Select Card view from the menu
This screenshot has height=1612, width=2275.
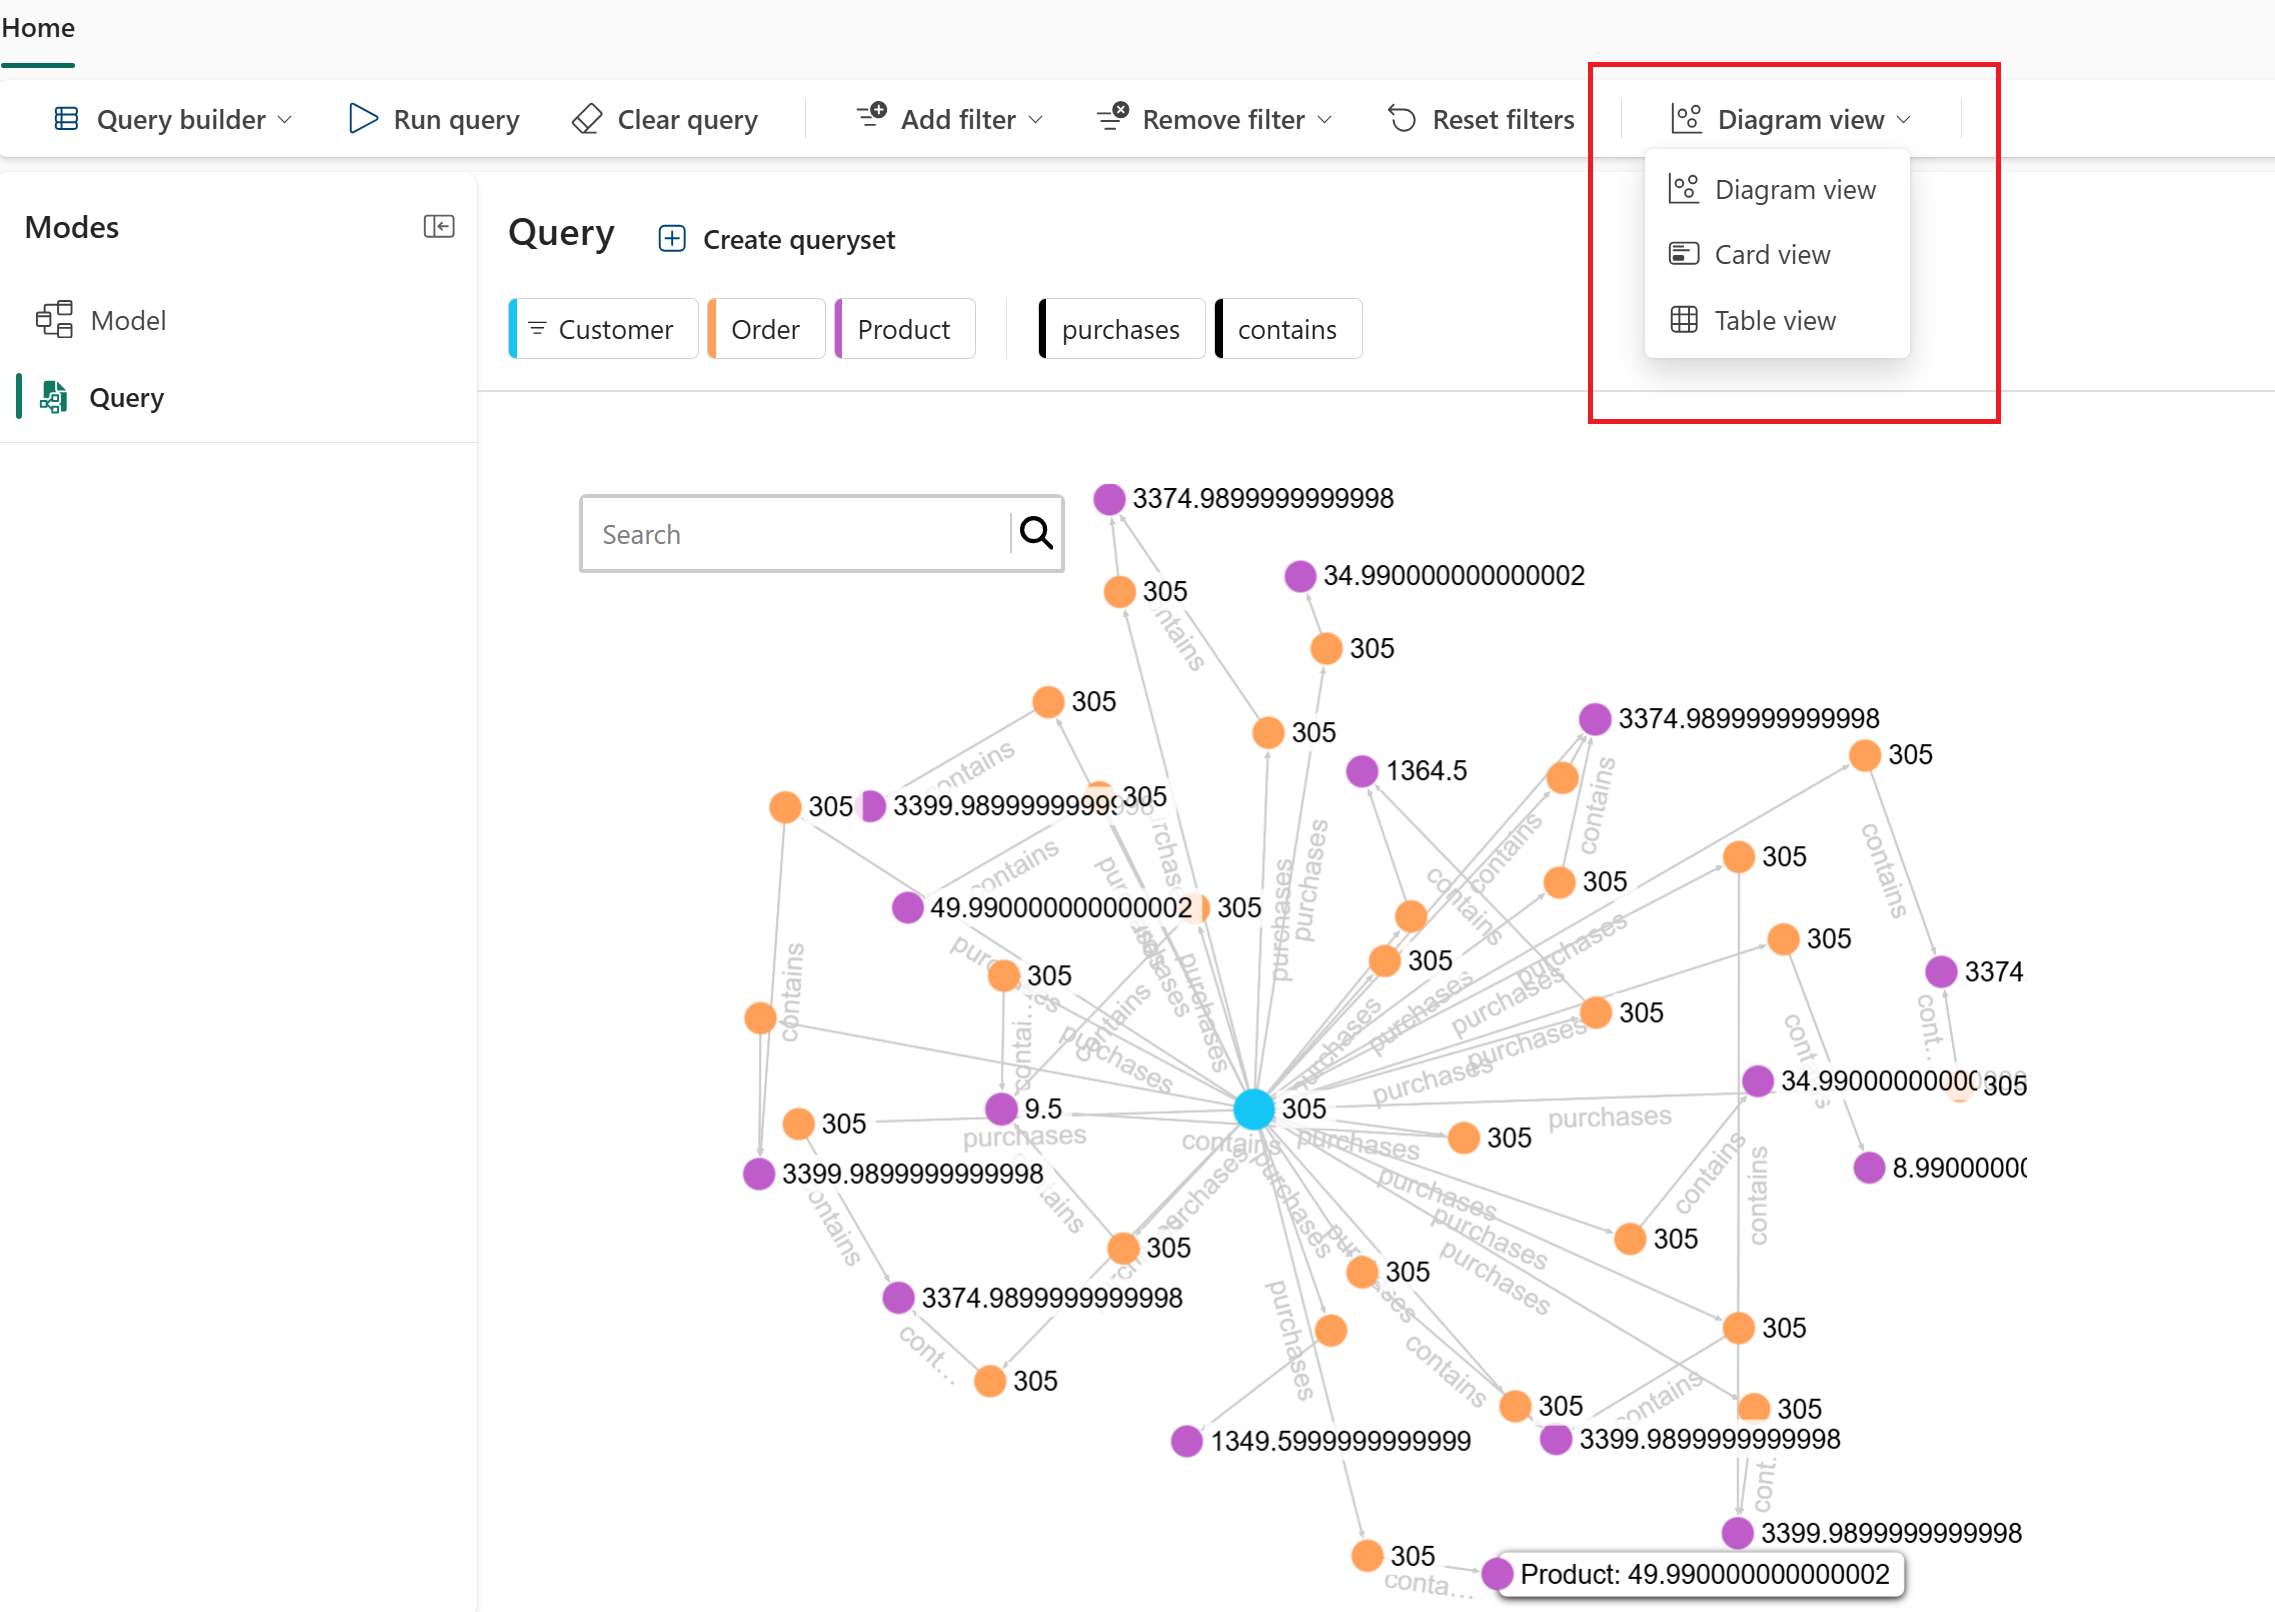point(1772,255)
